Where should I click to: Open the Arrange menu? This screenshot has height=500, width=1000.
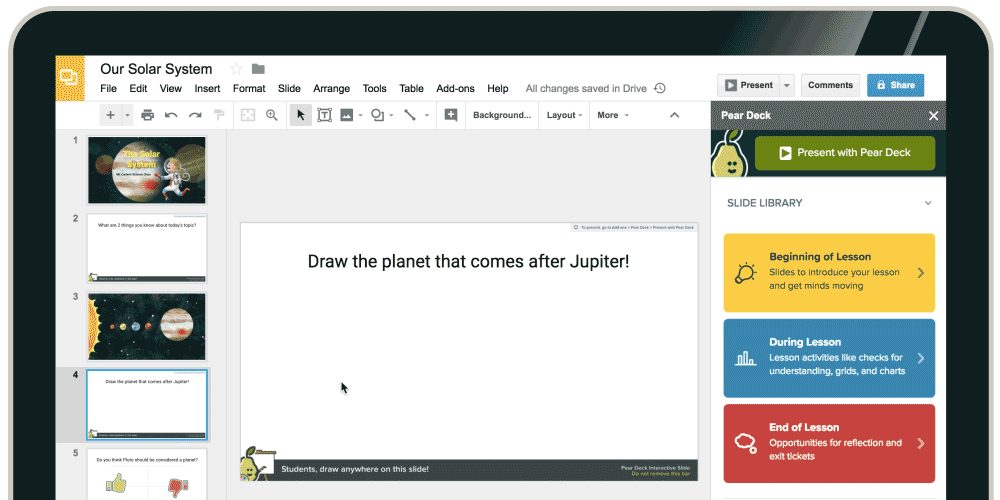tap(332, 89)
